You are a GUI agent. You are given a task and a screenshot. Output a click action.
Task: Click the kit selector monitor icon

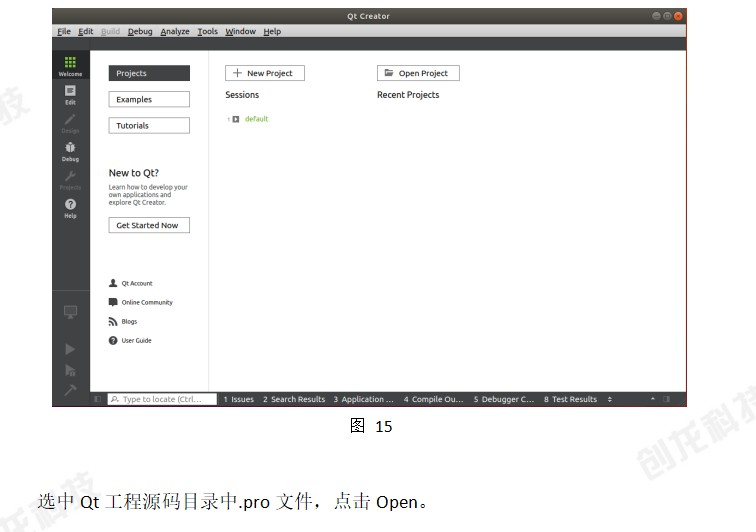pos(70,312)
